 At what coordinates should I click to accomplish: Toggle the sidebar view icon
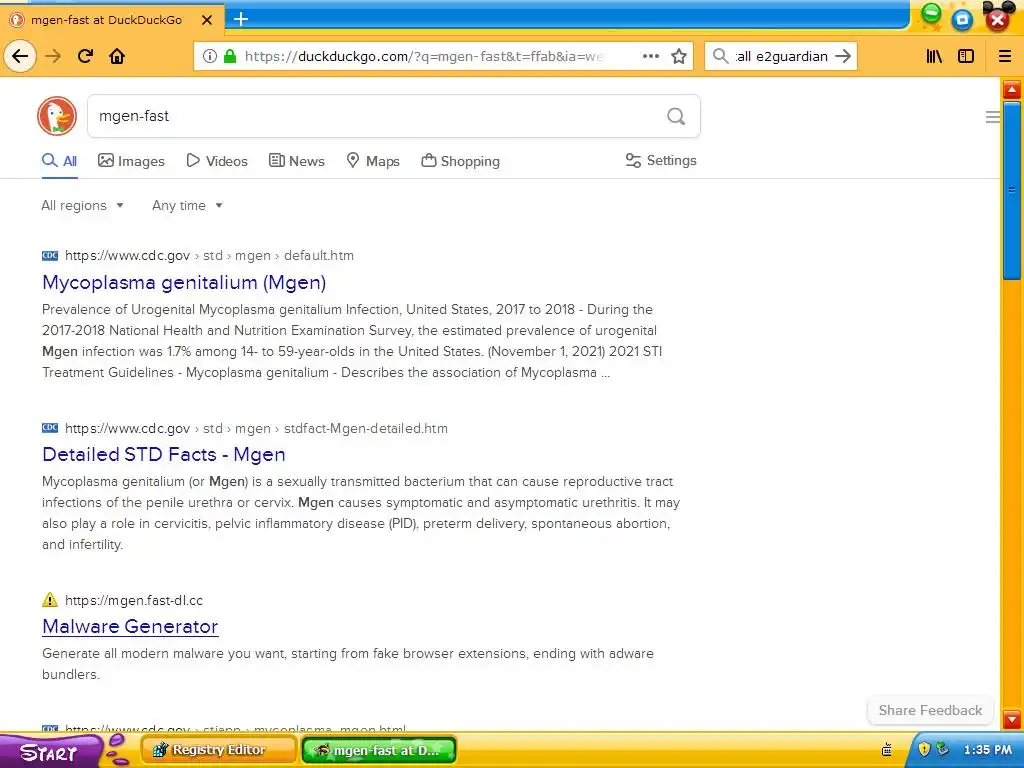pyautogui.click(x=966, y=56)
